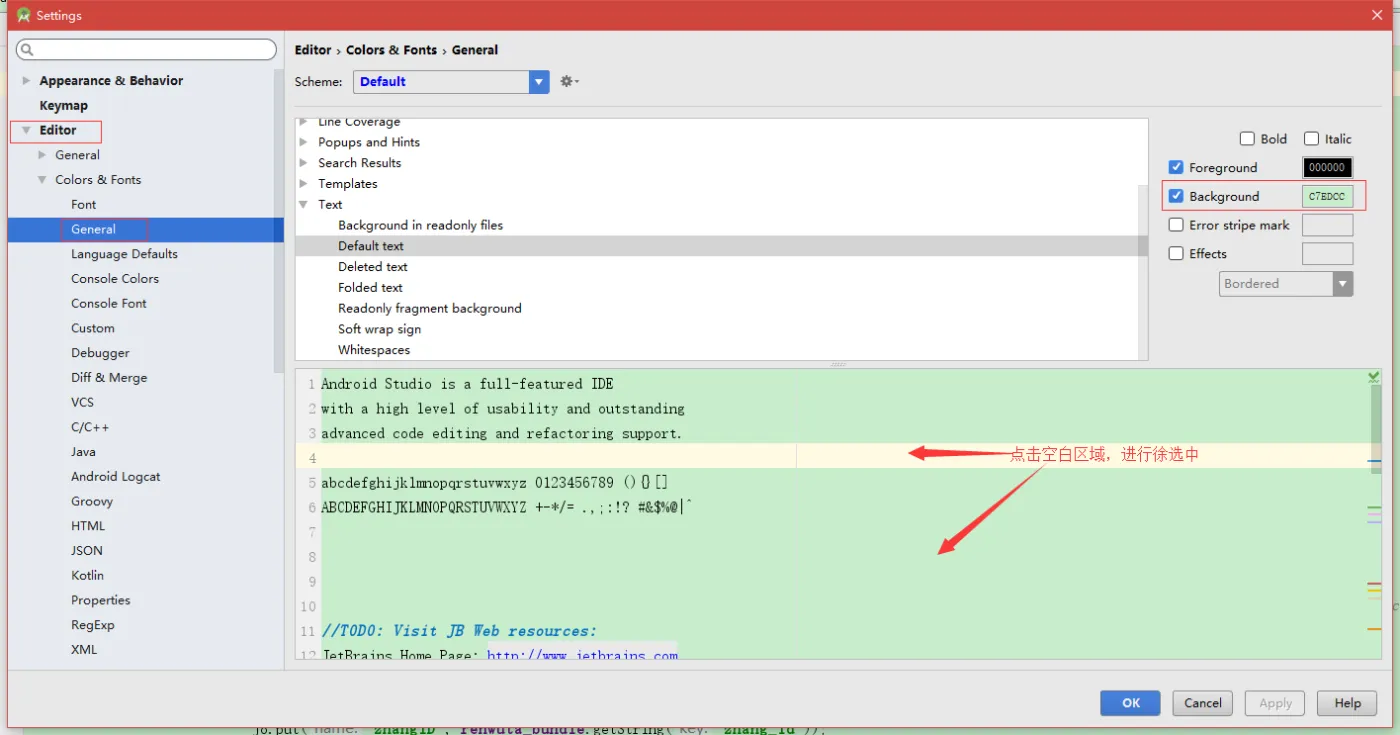The image size is (1400, 735).
Task: Expand Search Results category
Action: pyautogui.click(x=304, y=163)
